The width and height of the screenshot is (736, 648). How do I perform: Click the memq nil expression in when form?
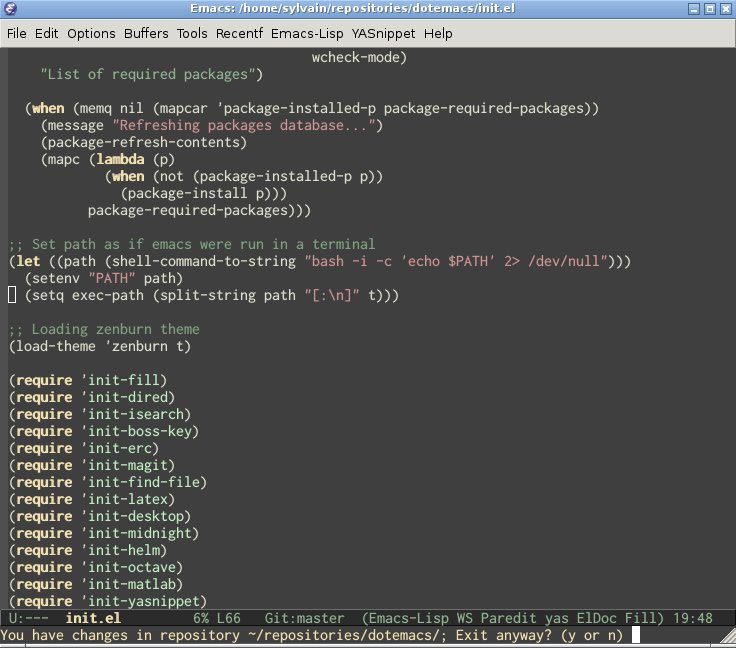(x=112, y=108)
